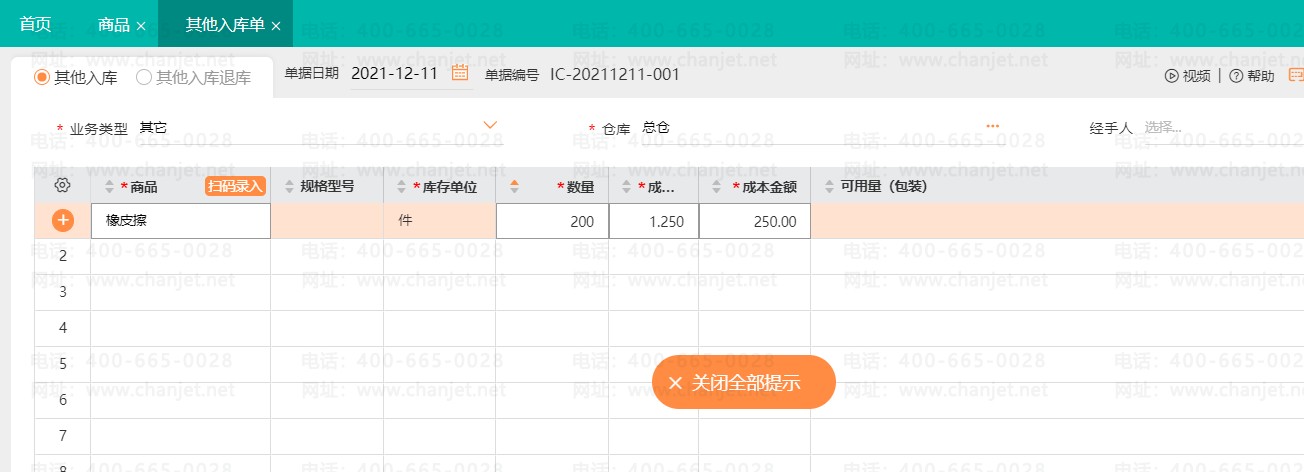Image resolution: width=1304 pixels, height=472 pixels.
Task: Select 其他入库退库 radio option
Action: 143,77
